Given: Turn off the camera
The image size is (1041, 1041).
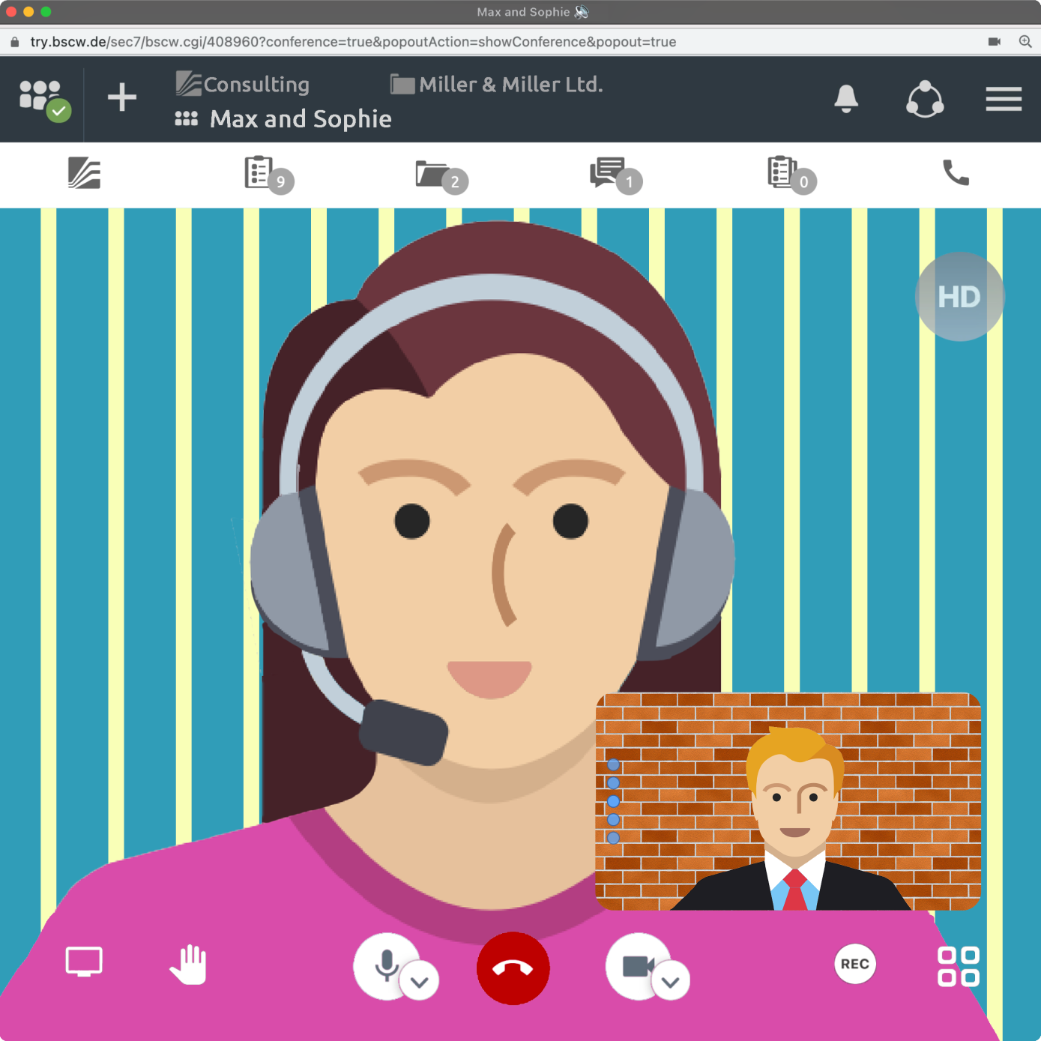Looking at the screenshot, I should tap(637, 966).
